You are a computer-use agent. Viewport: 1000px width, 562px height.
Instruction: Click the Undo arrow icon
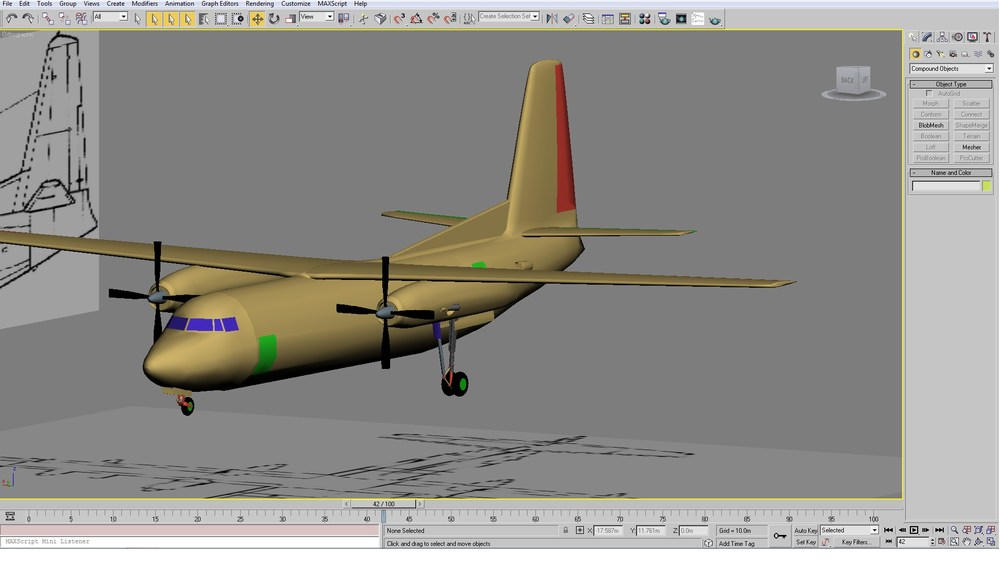[x=11, y=18]
